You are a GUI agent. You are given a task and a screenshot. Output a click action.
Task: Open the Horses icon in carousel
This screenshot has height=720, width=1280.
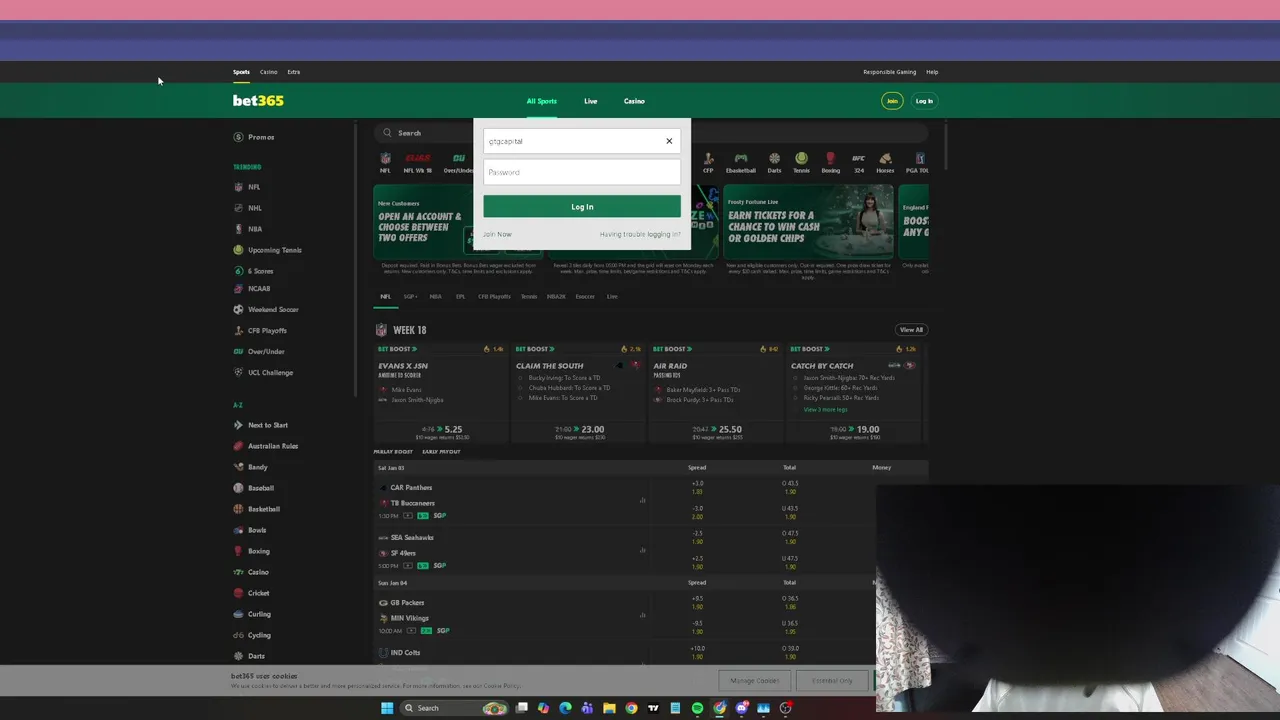coord(885,162)
